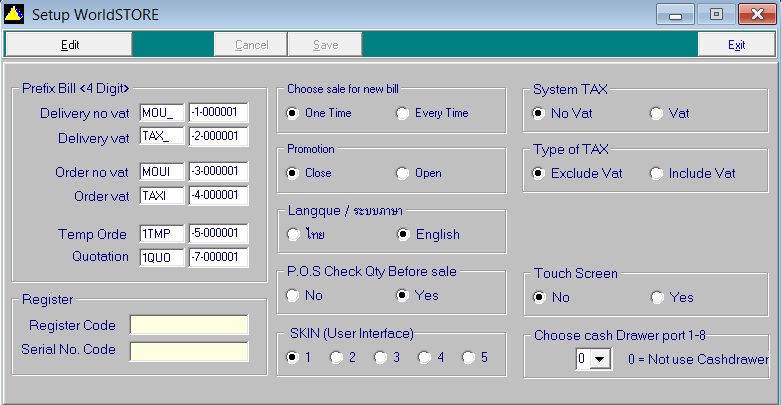Click the Cancel button
The height and width of the screenshot is (405, 781).
pyautogui.click(x=251, y=45)
